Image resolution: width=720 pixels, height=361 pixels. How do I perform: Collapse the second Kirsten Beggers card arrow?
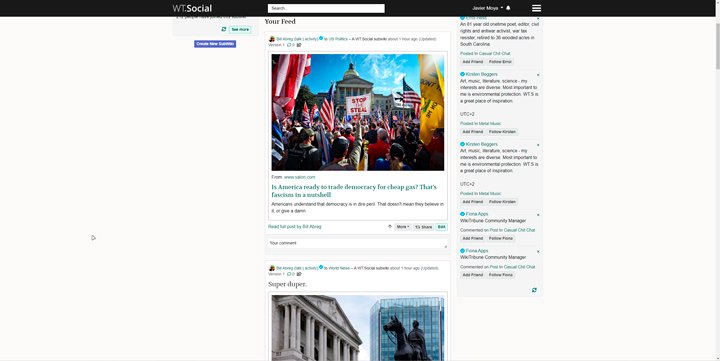pos(538,145)
